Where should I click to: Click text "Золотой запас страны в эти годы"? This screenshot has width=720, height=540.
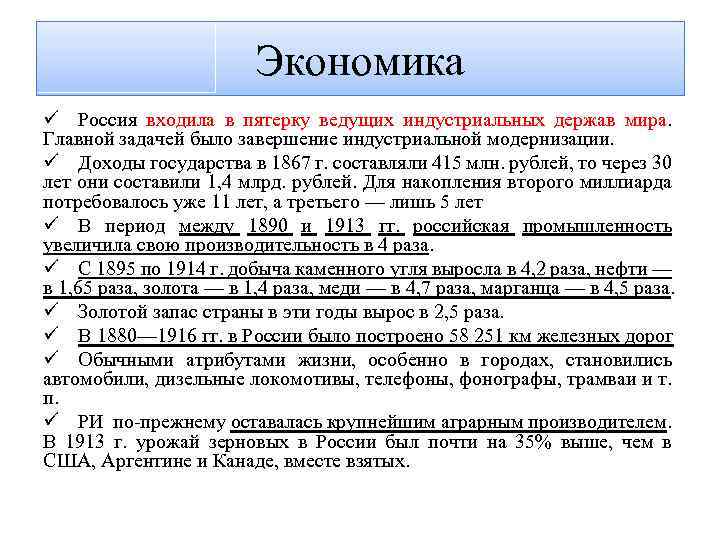pyautogui.click(x=219, y=312)
